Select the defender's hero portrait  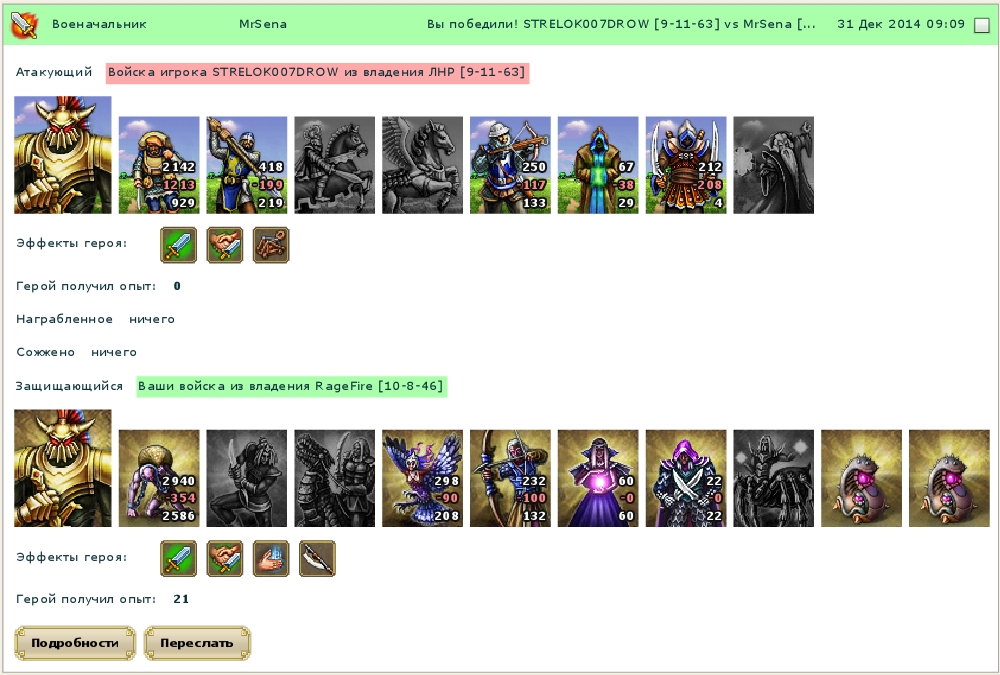62,468
